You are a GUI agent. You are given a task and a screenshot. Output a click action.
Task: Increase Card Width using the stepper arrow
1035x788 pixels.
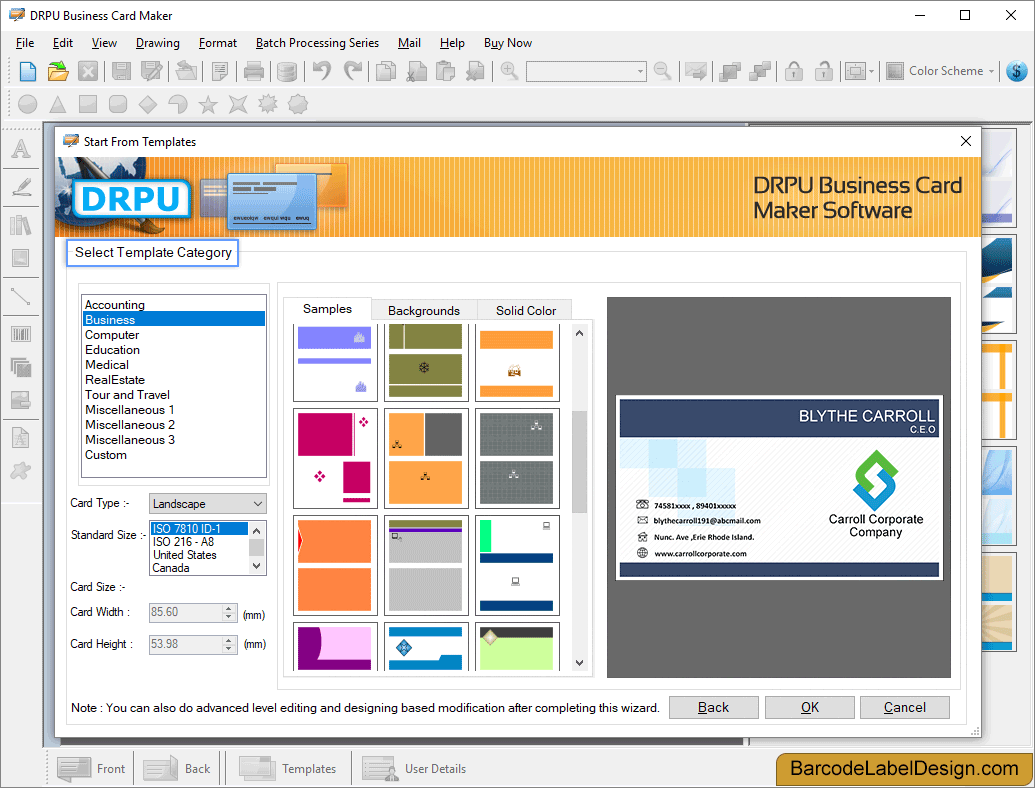[x=229, y=607]
